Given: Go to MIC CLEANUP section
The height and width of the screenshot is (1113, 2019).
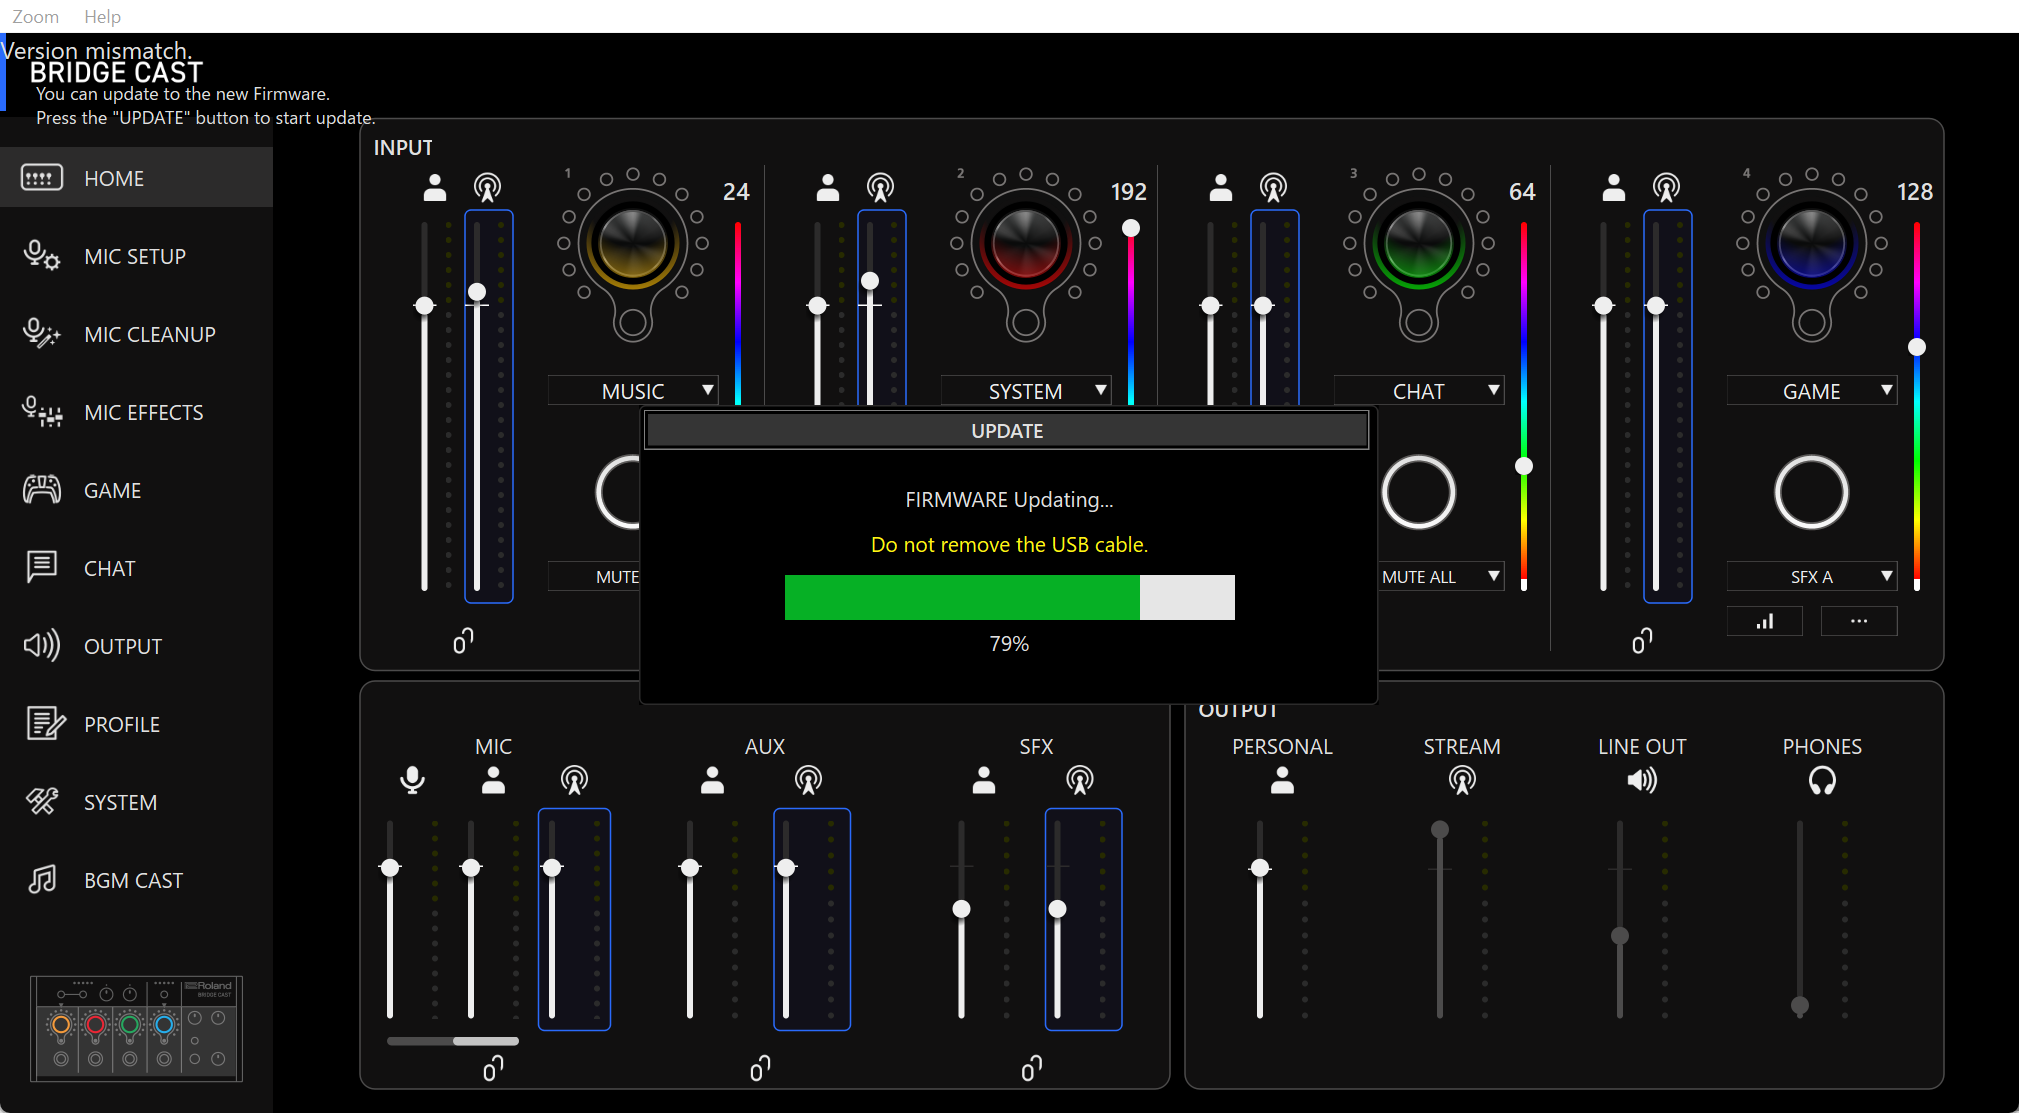Looking at the screenshot, I should (x=136, y=334).
